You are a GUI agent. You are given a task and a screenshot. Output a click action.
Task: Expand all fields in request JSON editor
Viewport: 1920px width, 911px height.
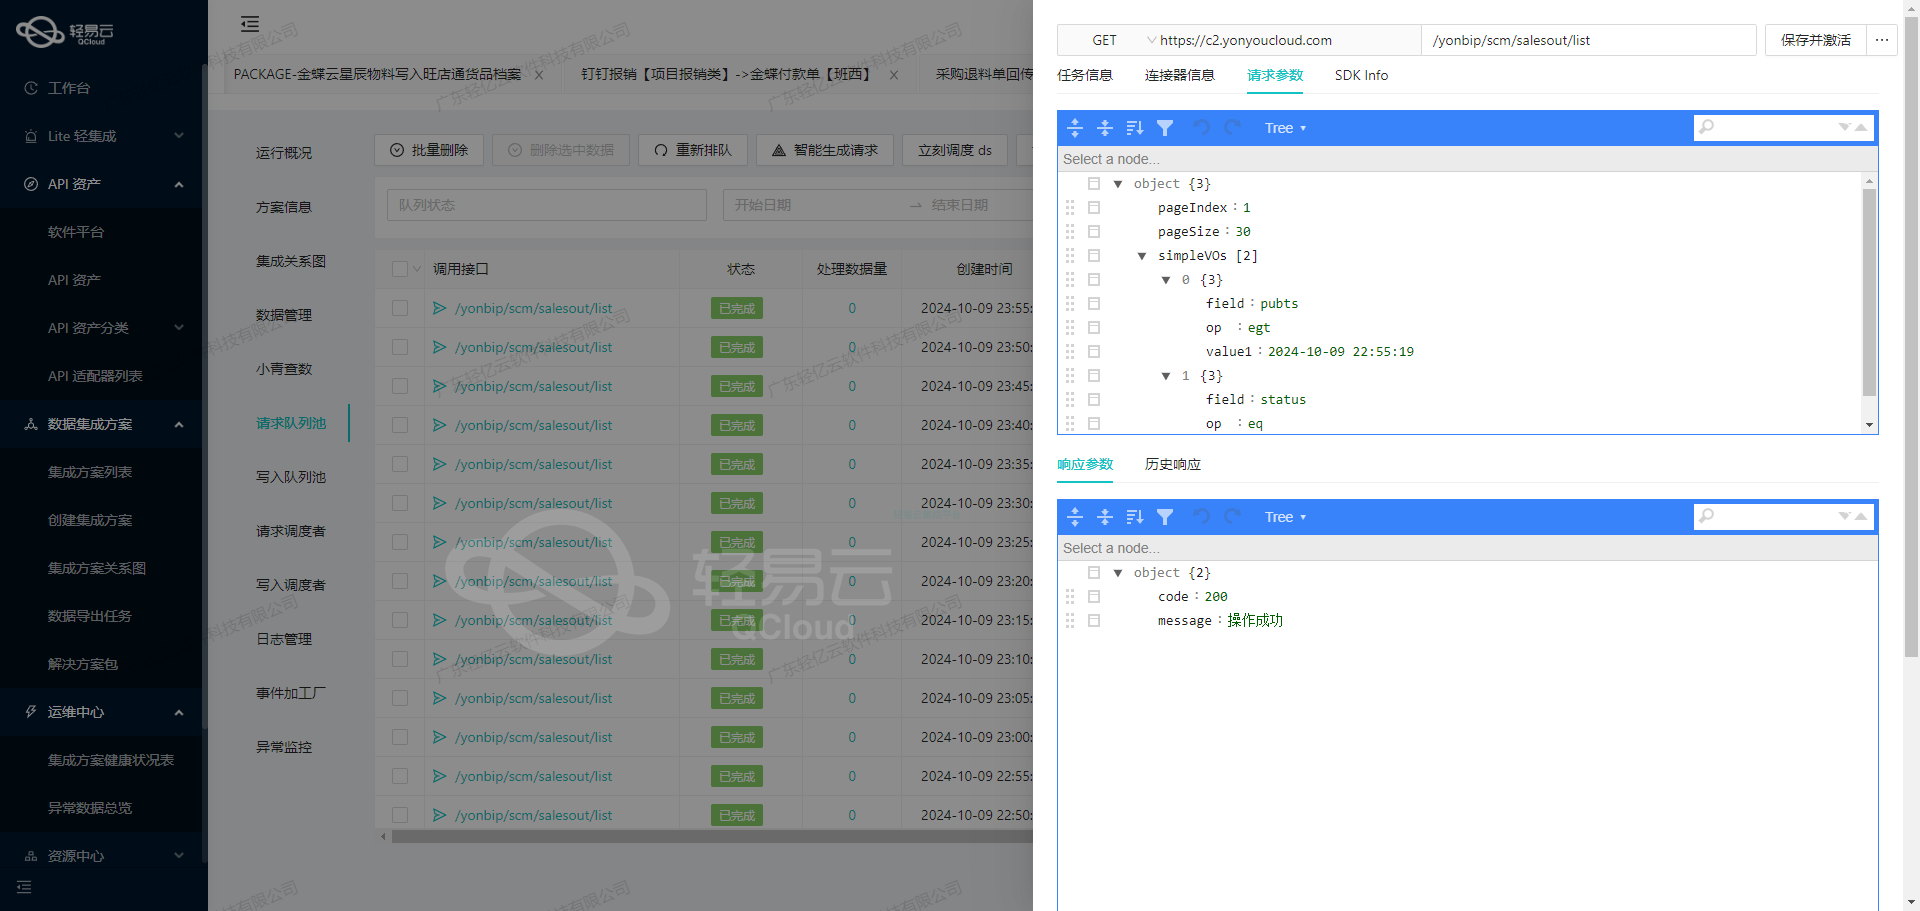click(1075, 128)
